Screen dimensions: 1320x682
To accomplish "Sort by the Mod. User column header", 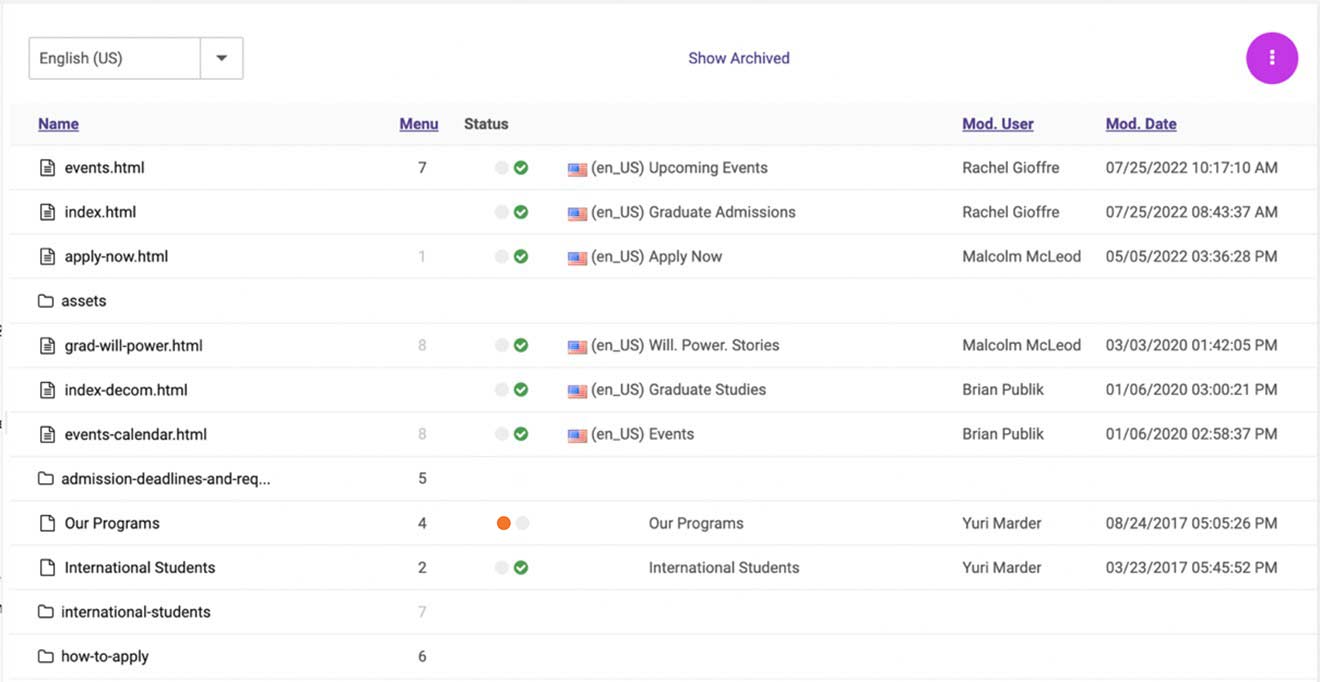I will pos(997,124).
